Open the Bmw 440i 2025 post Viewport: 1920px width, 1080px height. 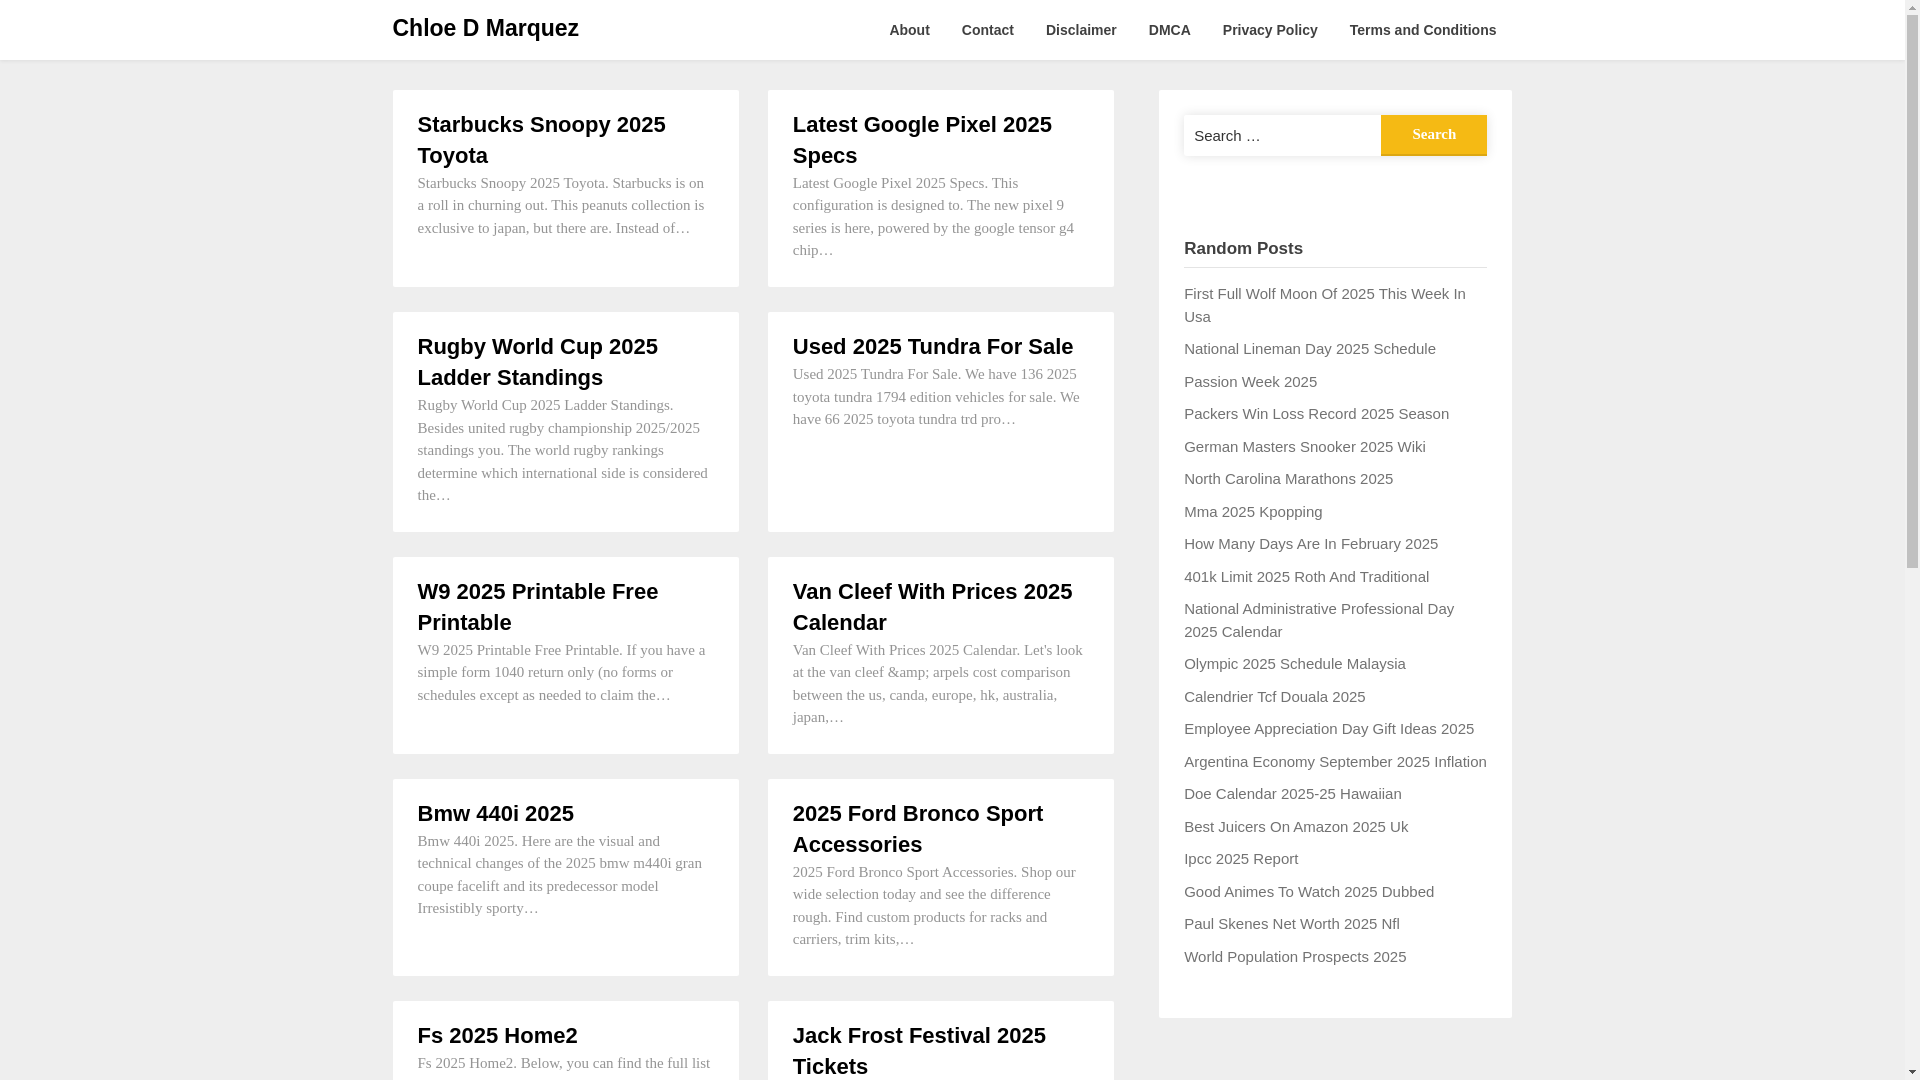(x=496, y=814)
